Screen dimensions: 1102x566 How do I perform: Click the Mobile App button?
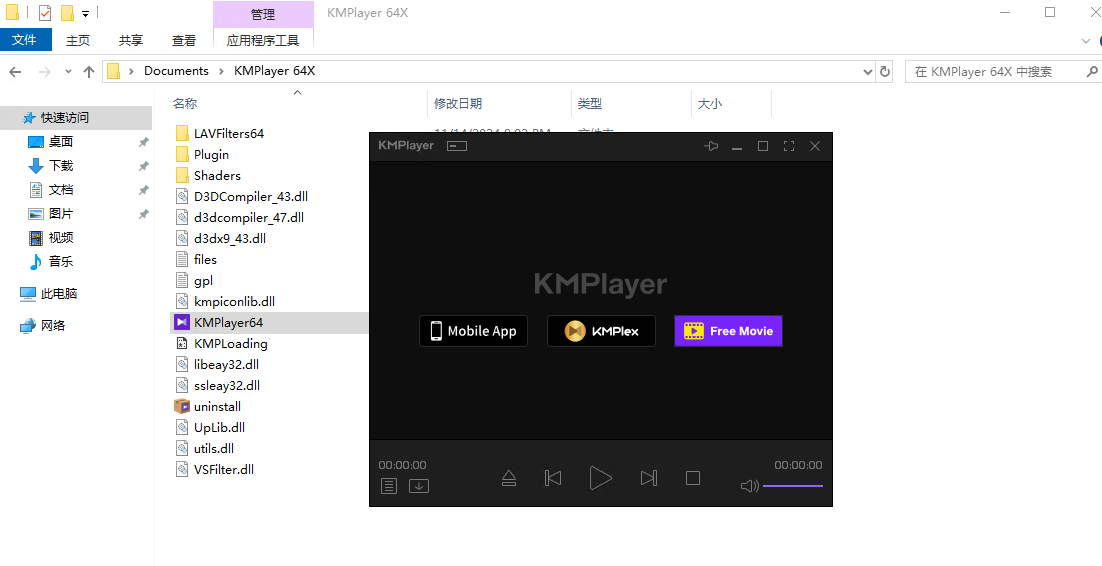point(473,331)
